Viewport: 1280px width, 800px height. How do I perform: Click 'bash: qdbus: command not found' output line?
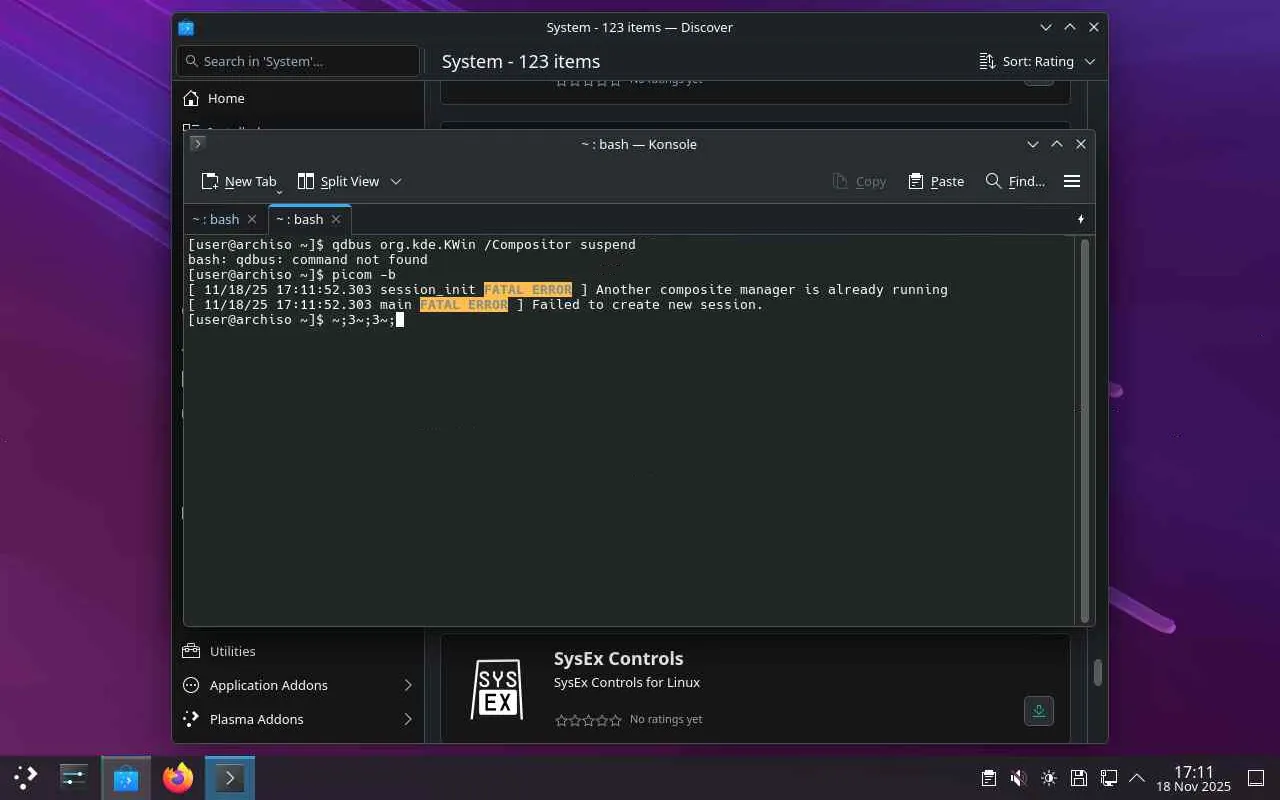[x=308, y=259]
